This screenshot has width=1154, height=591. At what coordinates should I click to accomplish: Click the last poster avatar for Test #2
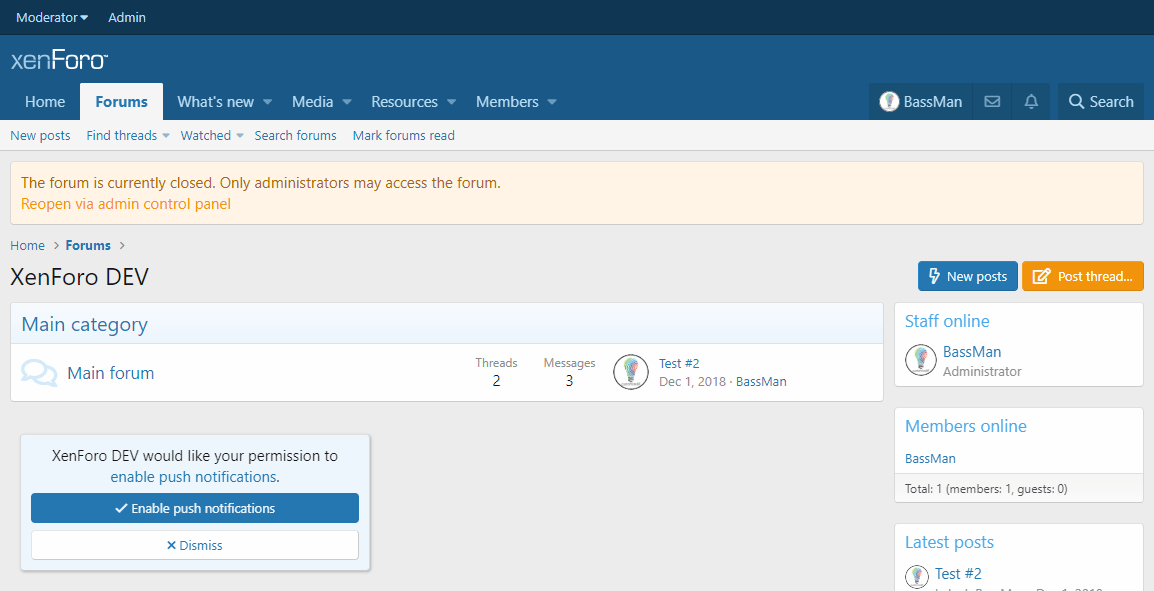click(630, 372)
